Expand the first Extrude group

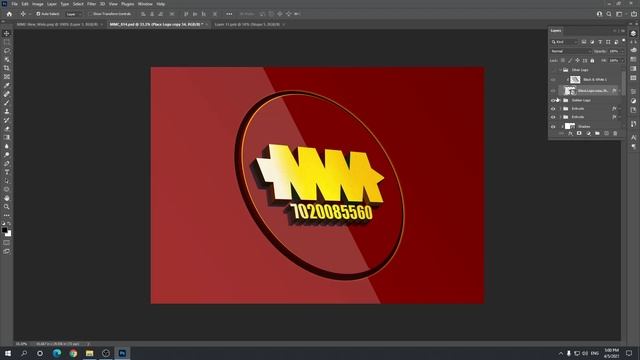pyautogui.click(x=560, y=109)
